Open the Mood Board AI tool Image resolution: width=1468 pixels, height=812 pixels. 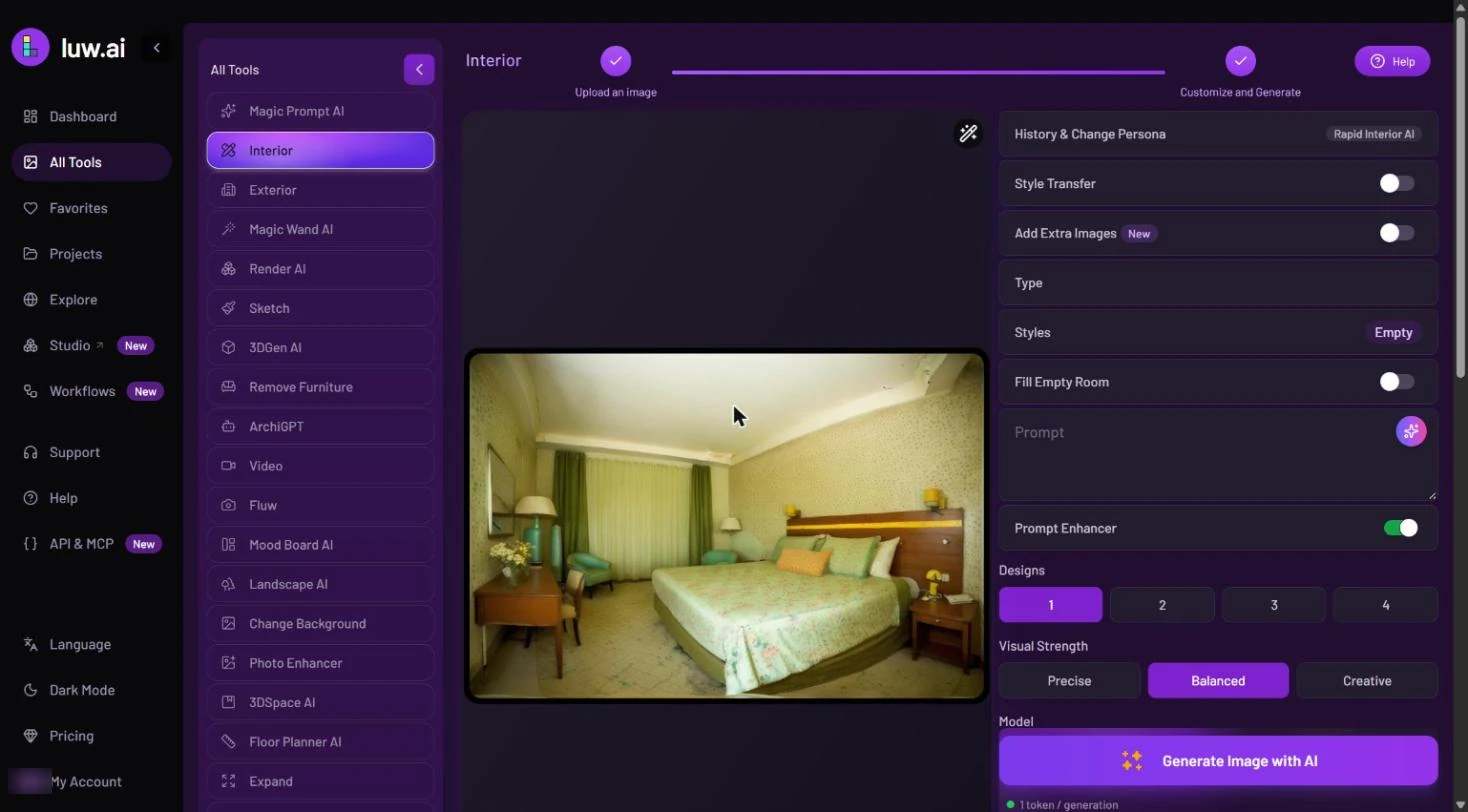[321, 545]
